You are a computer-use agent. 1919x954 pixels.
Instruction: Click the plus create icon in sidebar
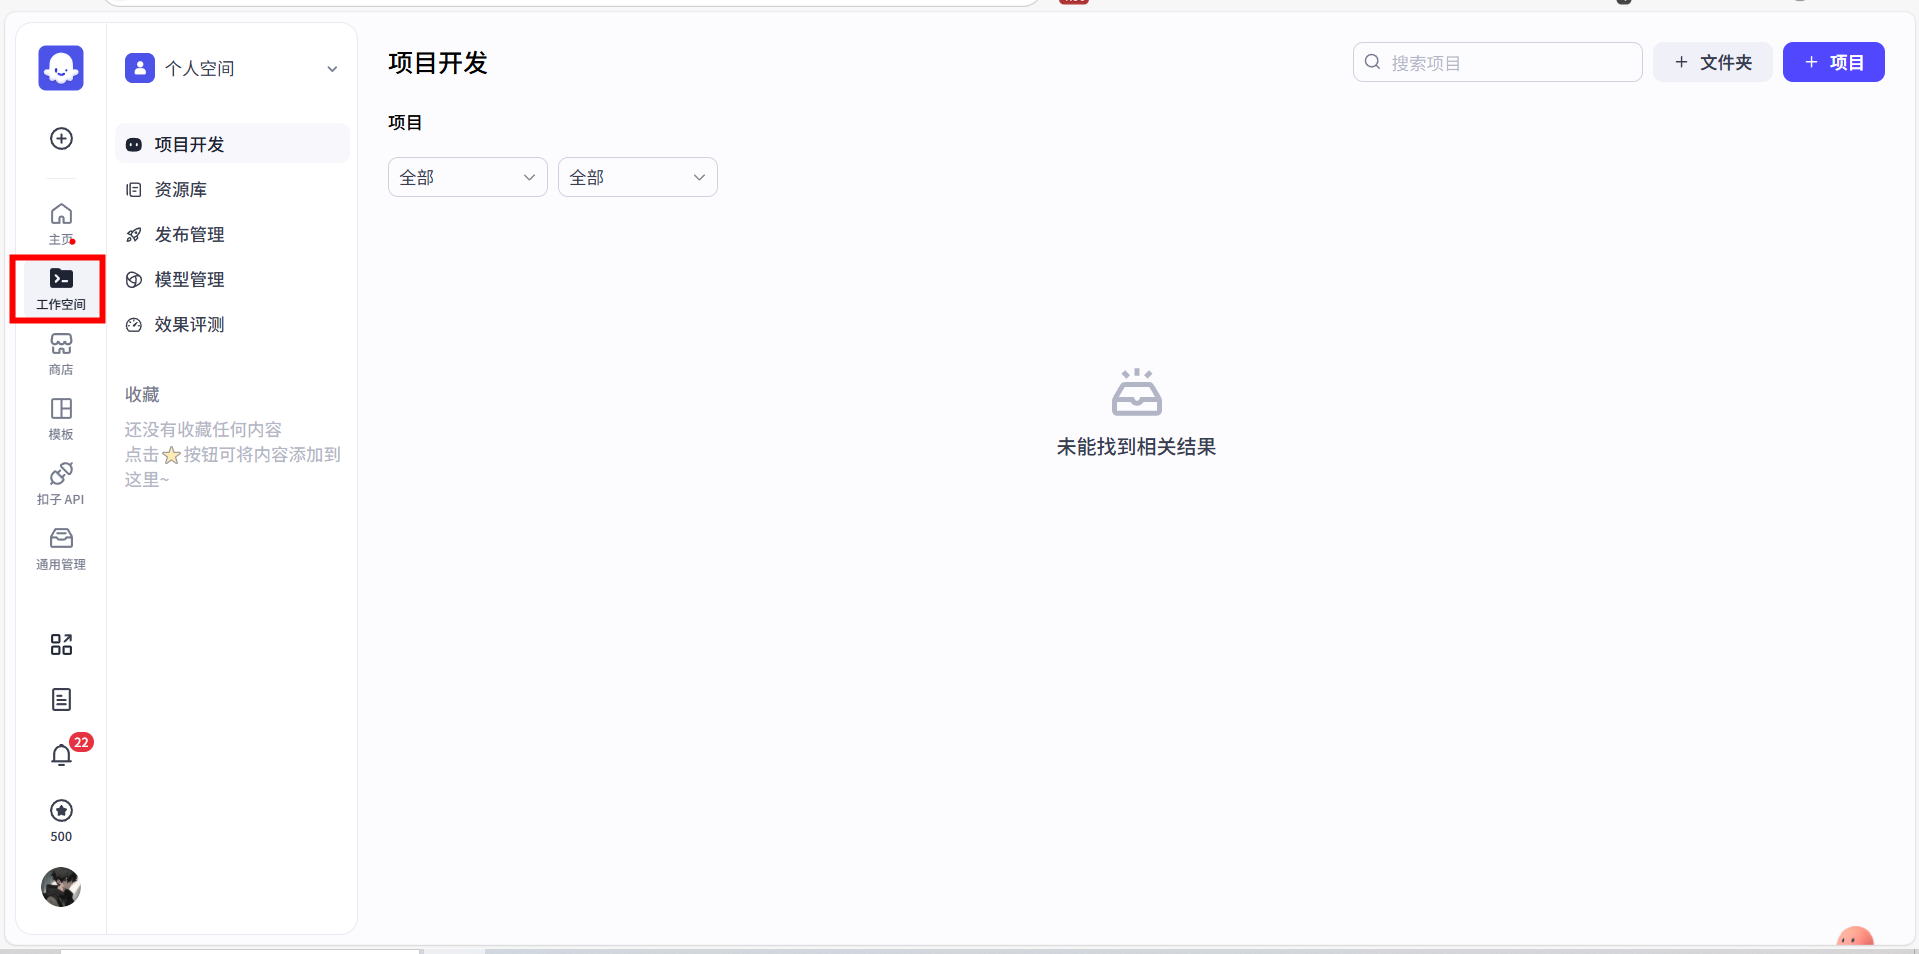(x=61, y=139)
